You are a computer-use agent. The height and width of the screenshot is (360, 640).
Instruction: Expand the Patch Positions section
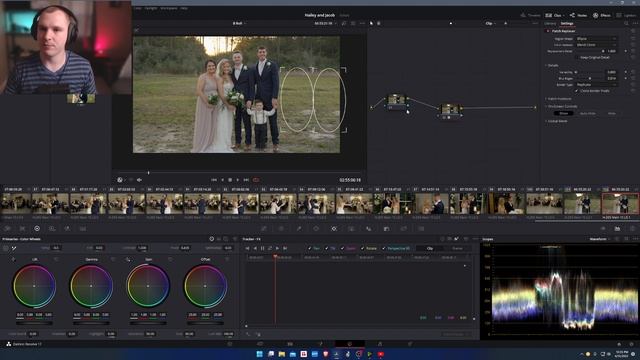(546, 99)
